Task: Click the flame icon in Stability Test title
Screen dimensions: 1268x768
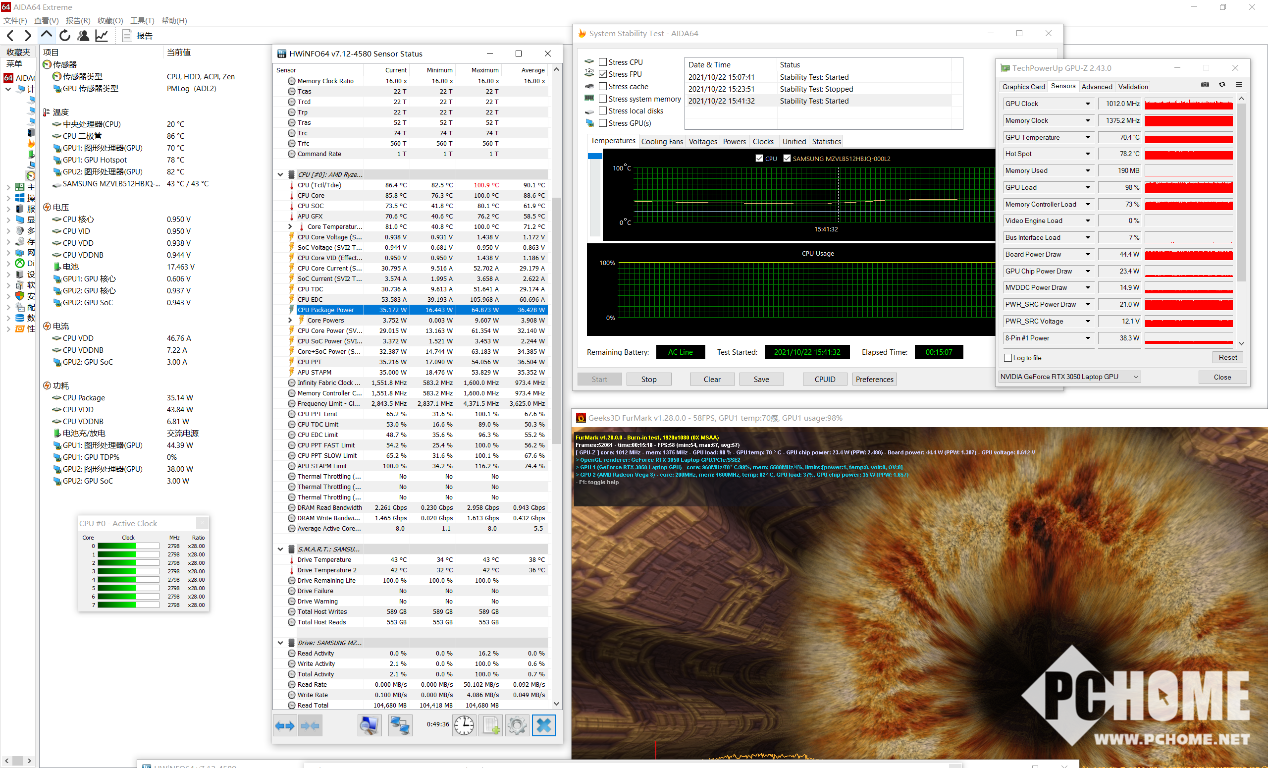Action: click(x=582, y=33)
